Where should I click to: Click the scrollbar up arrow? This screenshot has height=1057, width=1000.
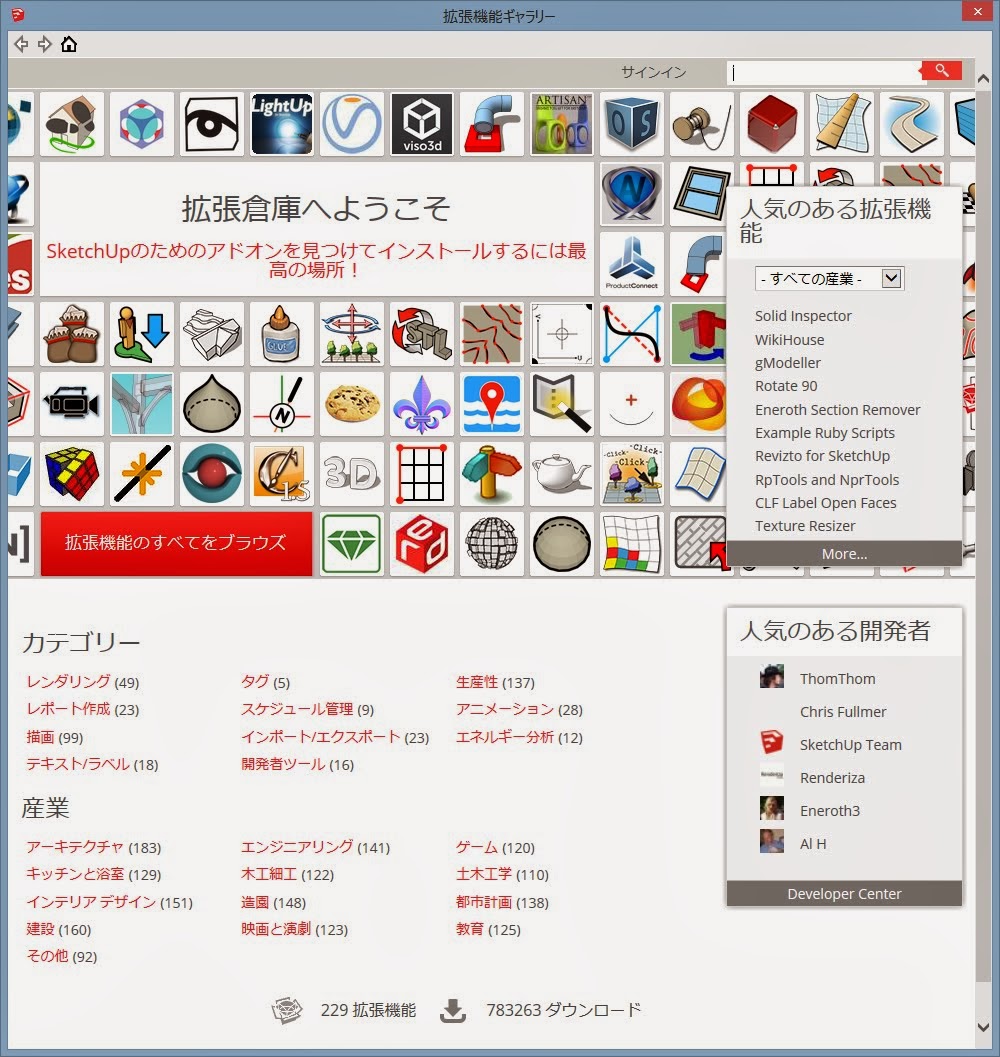(984, 78)
